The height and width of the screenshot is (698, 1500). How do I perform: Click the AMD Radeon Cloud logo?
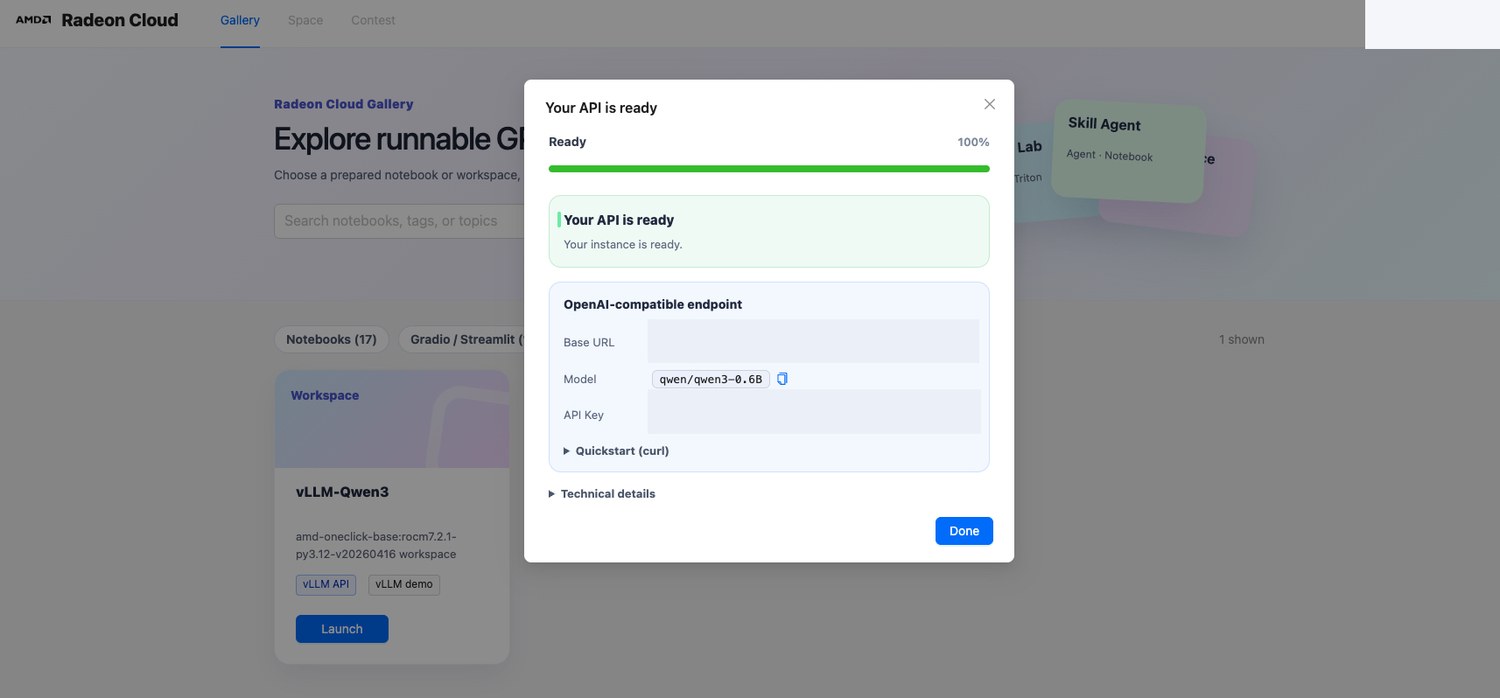click(x=97, y=20)
